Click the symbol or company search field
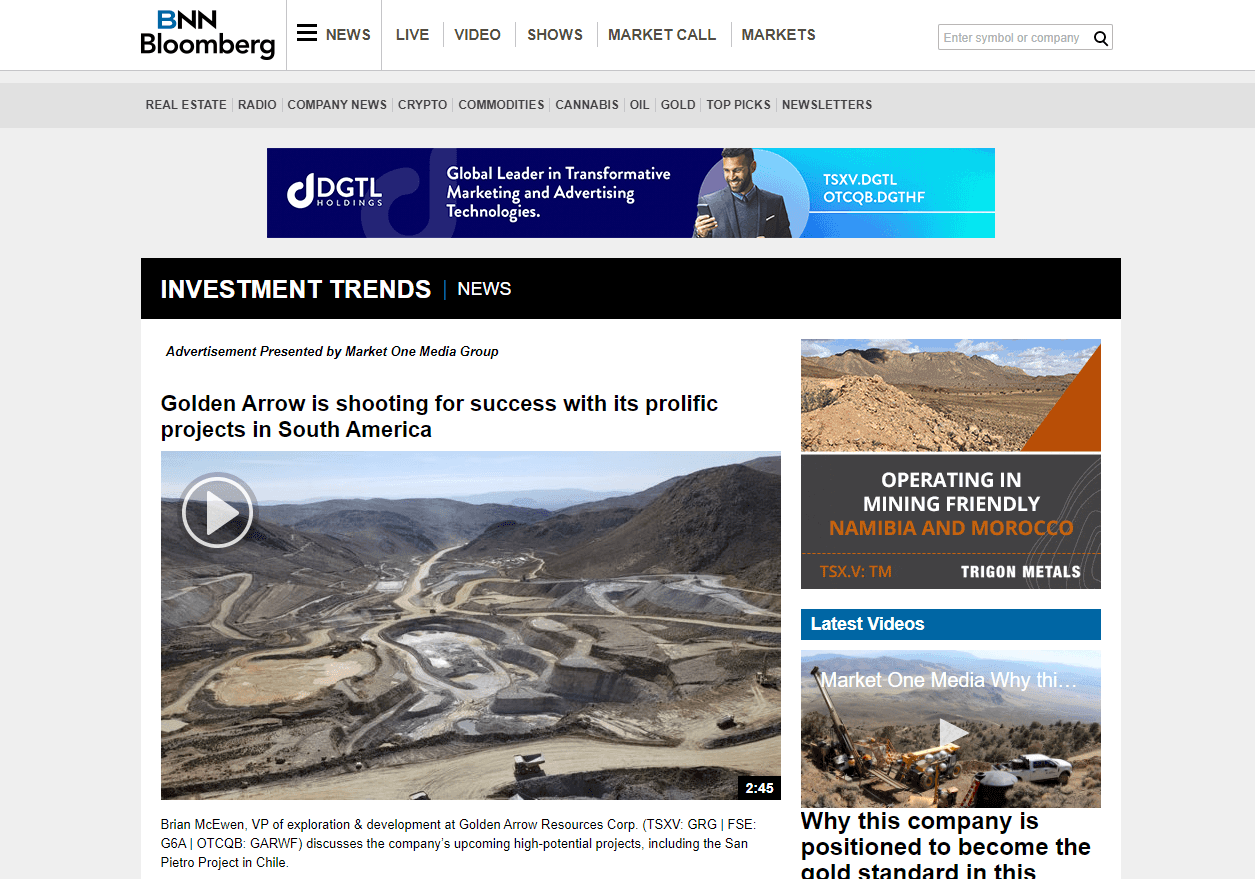 click(1014, 38)
